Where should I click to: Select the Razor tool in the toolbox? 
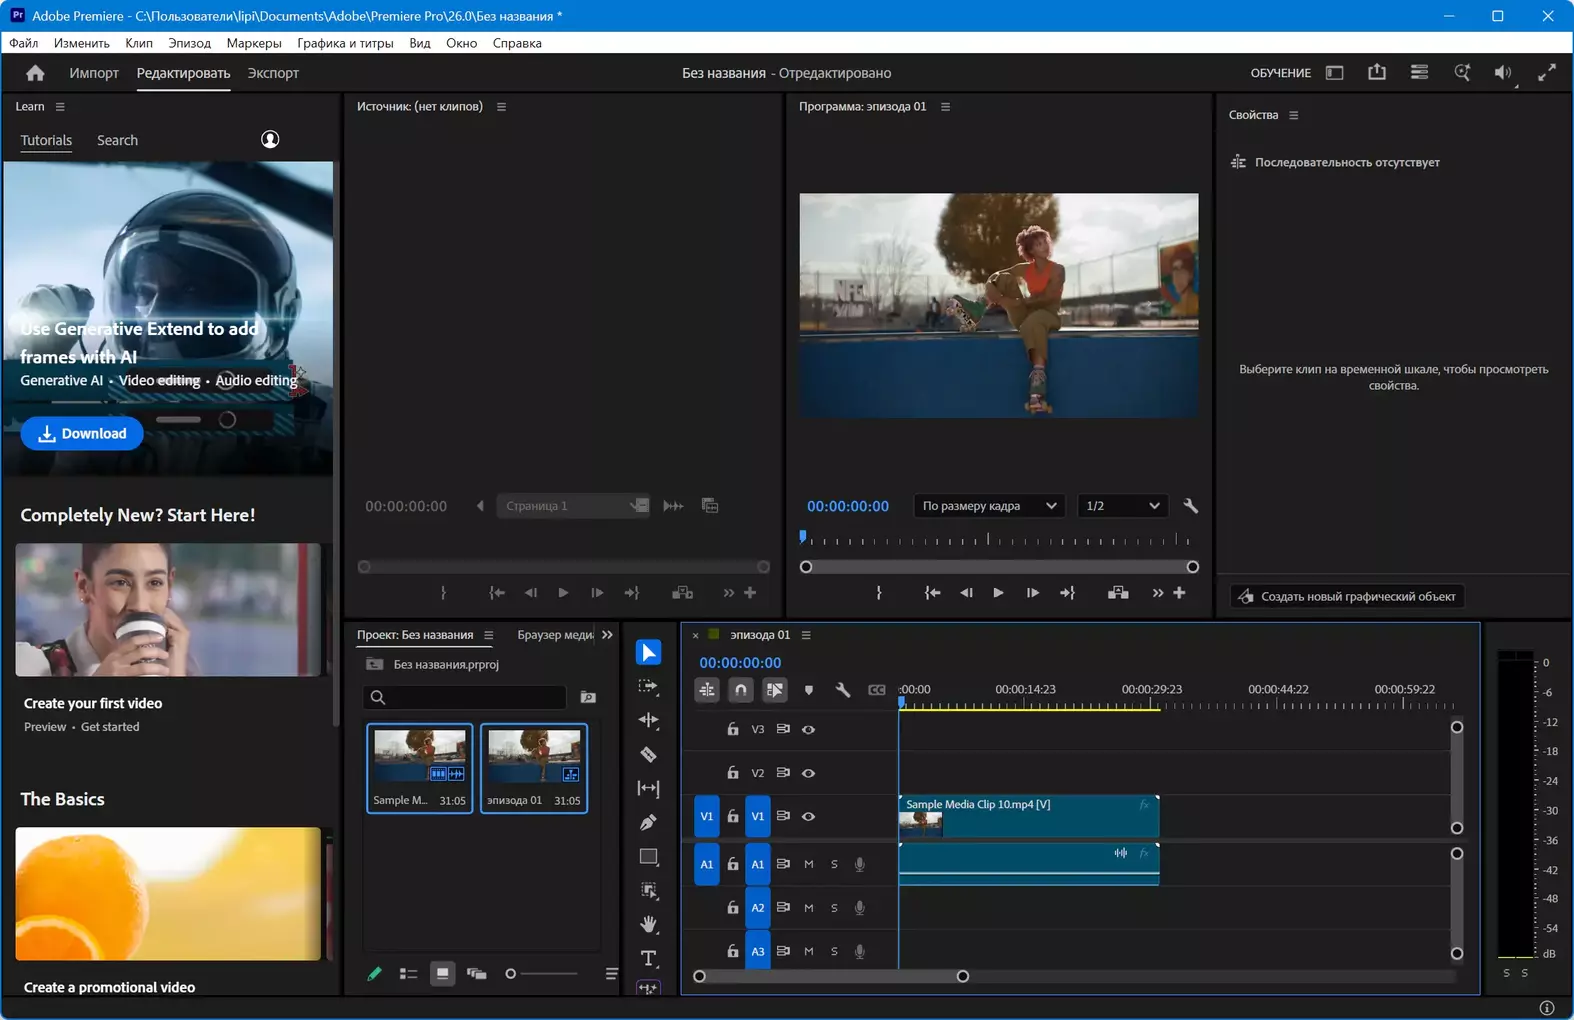(x=648, y=754)
